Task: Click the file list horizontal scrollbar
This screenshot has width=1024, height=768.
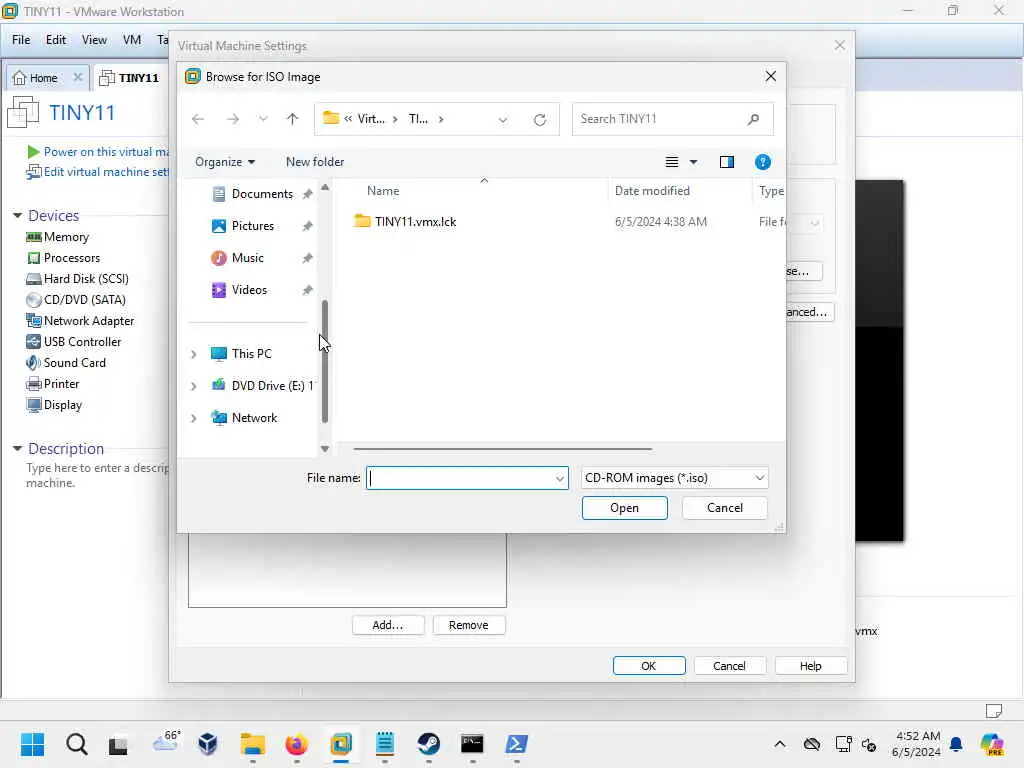Action: click(x=502, y=449)
